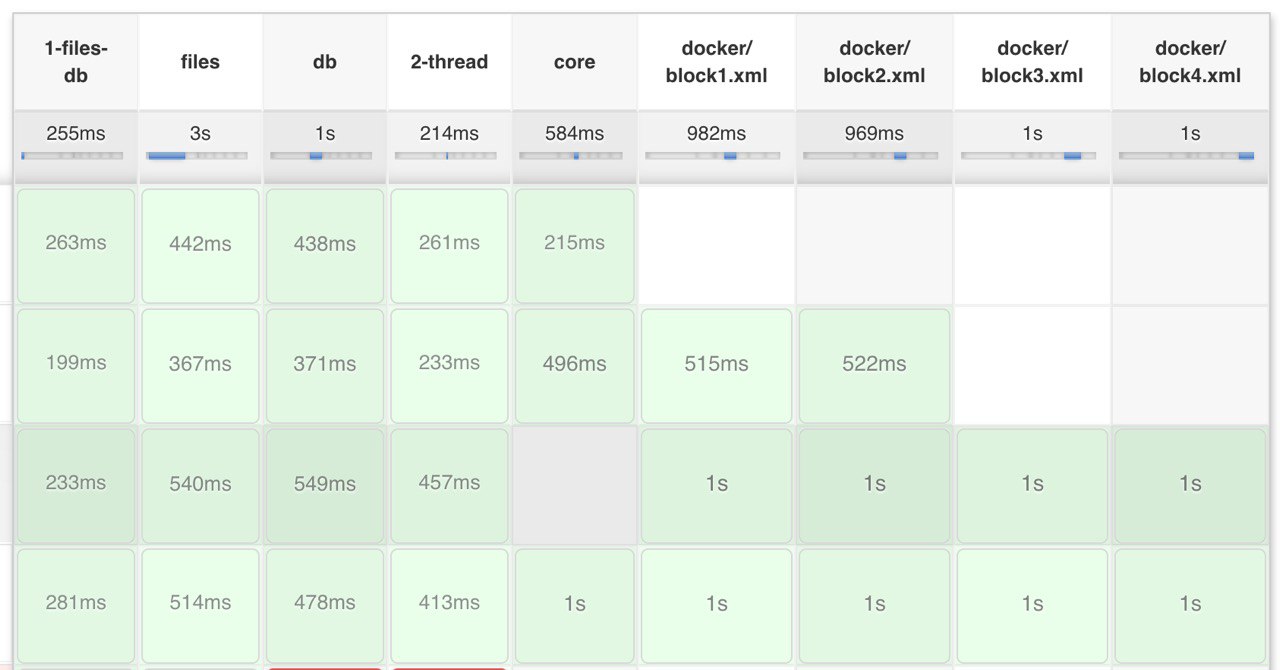Select the 413ms 2-thread cell

pos(449,606)
